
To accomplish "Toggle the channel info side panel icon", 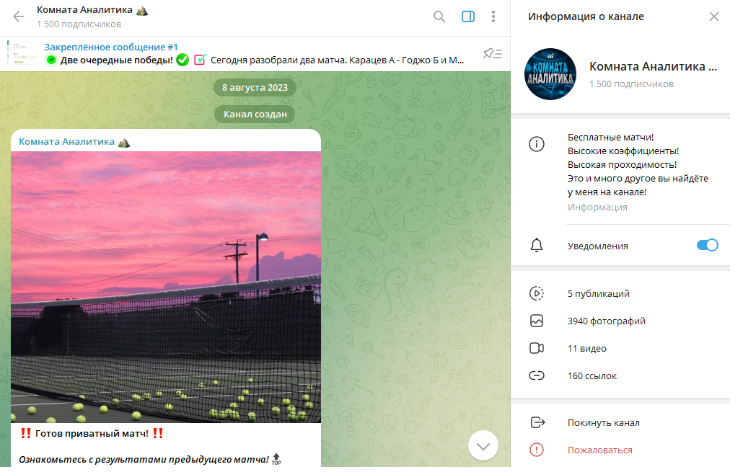I will coord(467,17).
